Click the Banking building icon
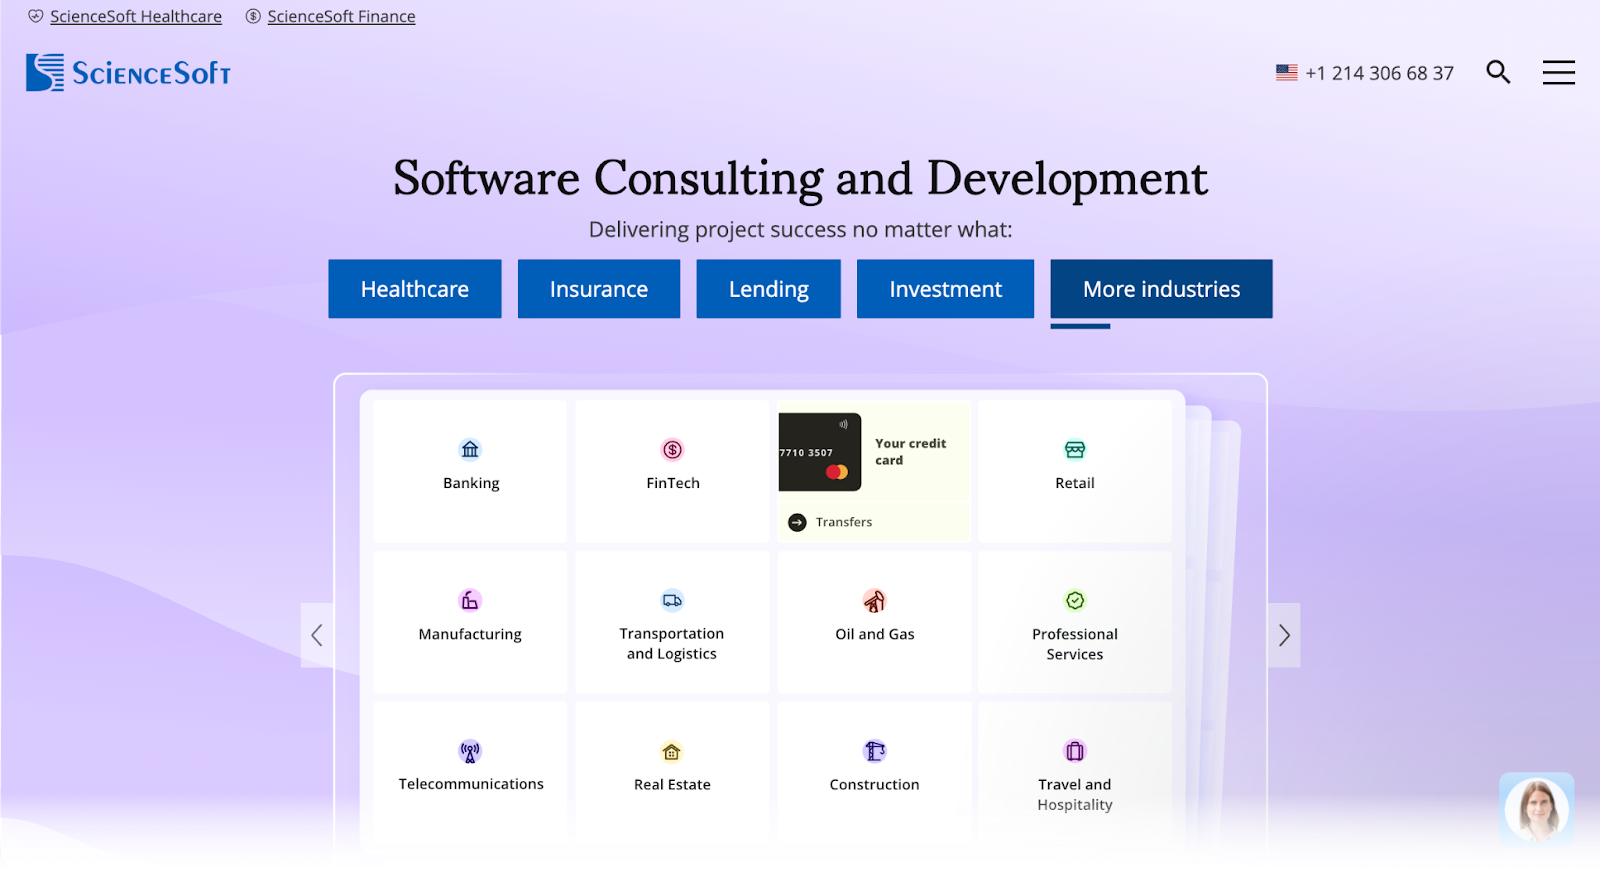The width and height of the screenshot is (1600, 874). point(470,450)
